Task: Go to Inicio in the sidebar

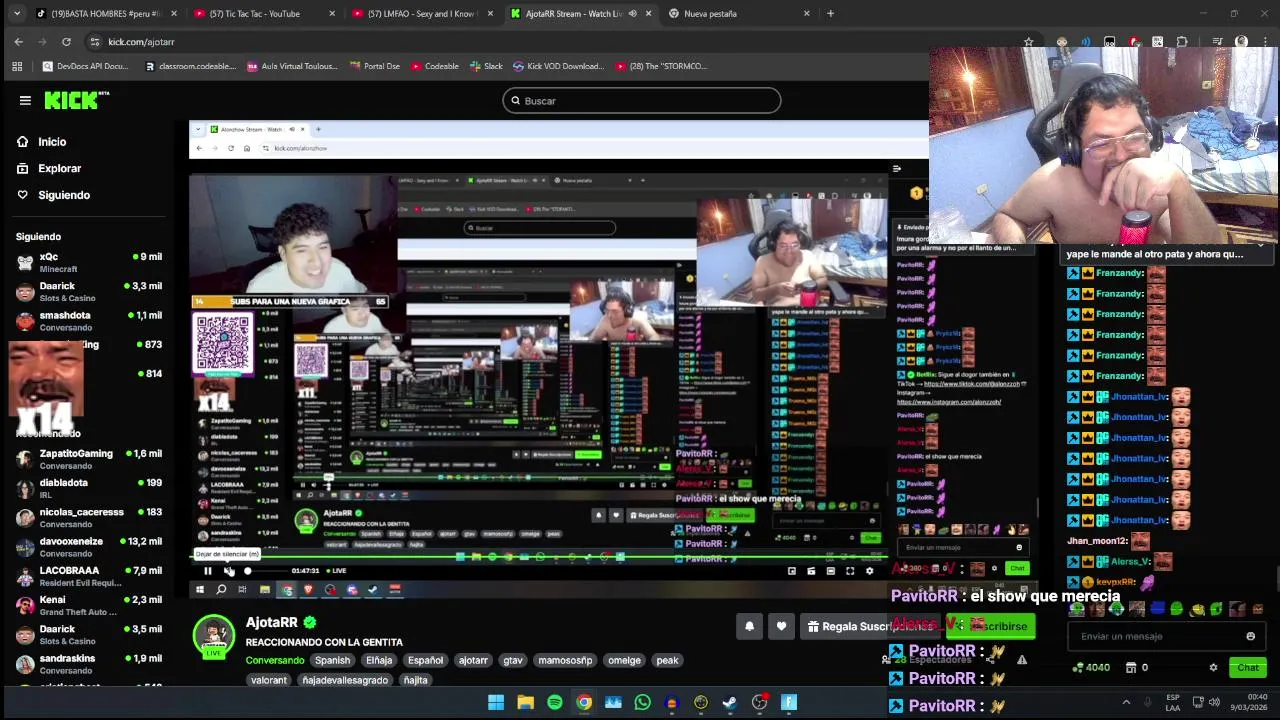Action: 52,142
